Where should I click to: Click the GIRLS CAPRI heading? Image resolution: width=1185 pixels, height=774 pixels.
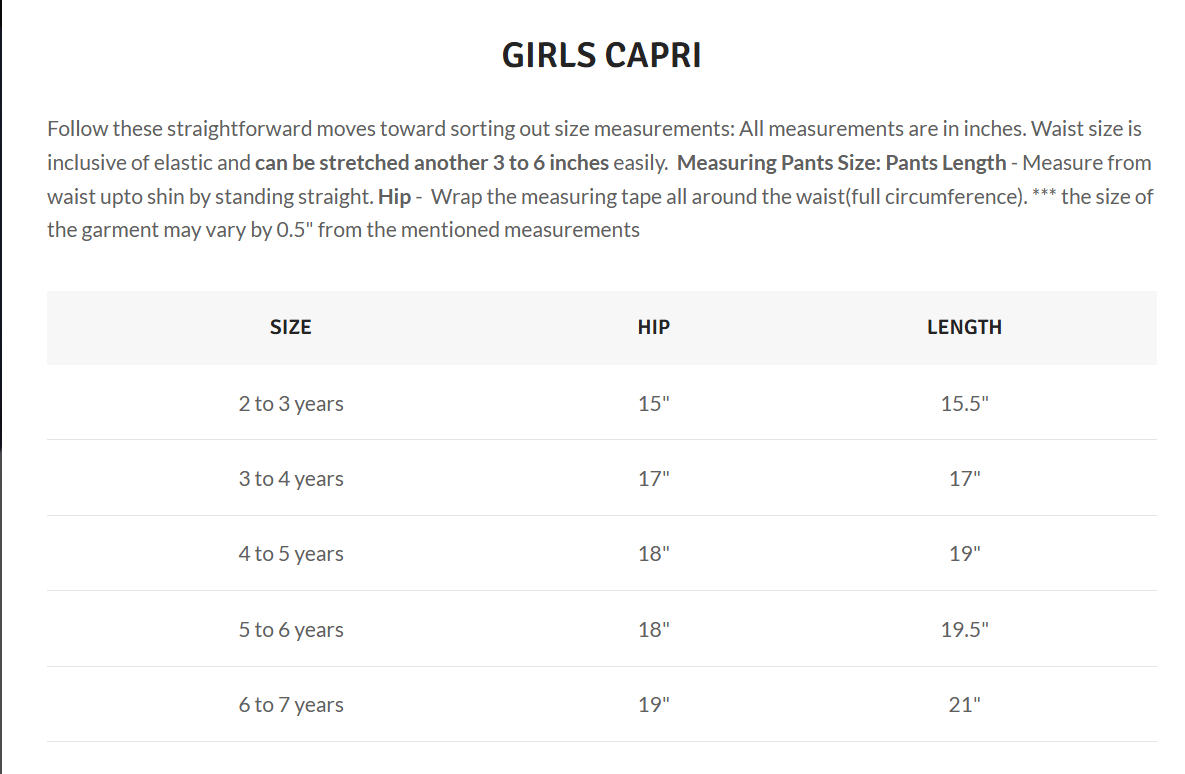[601, 56]
